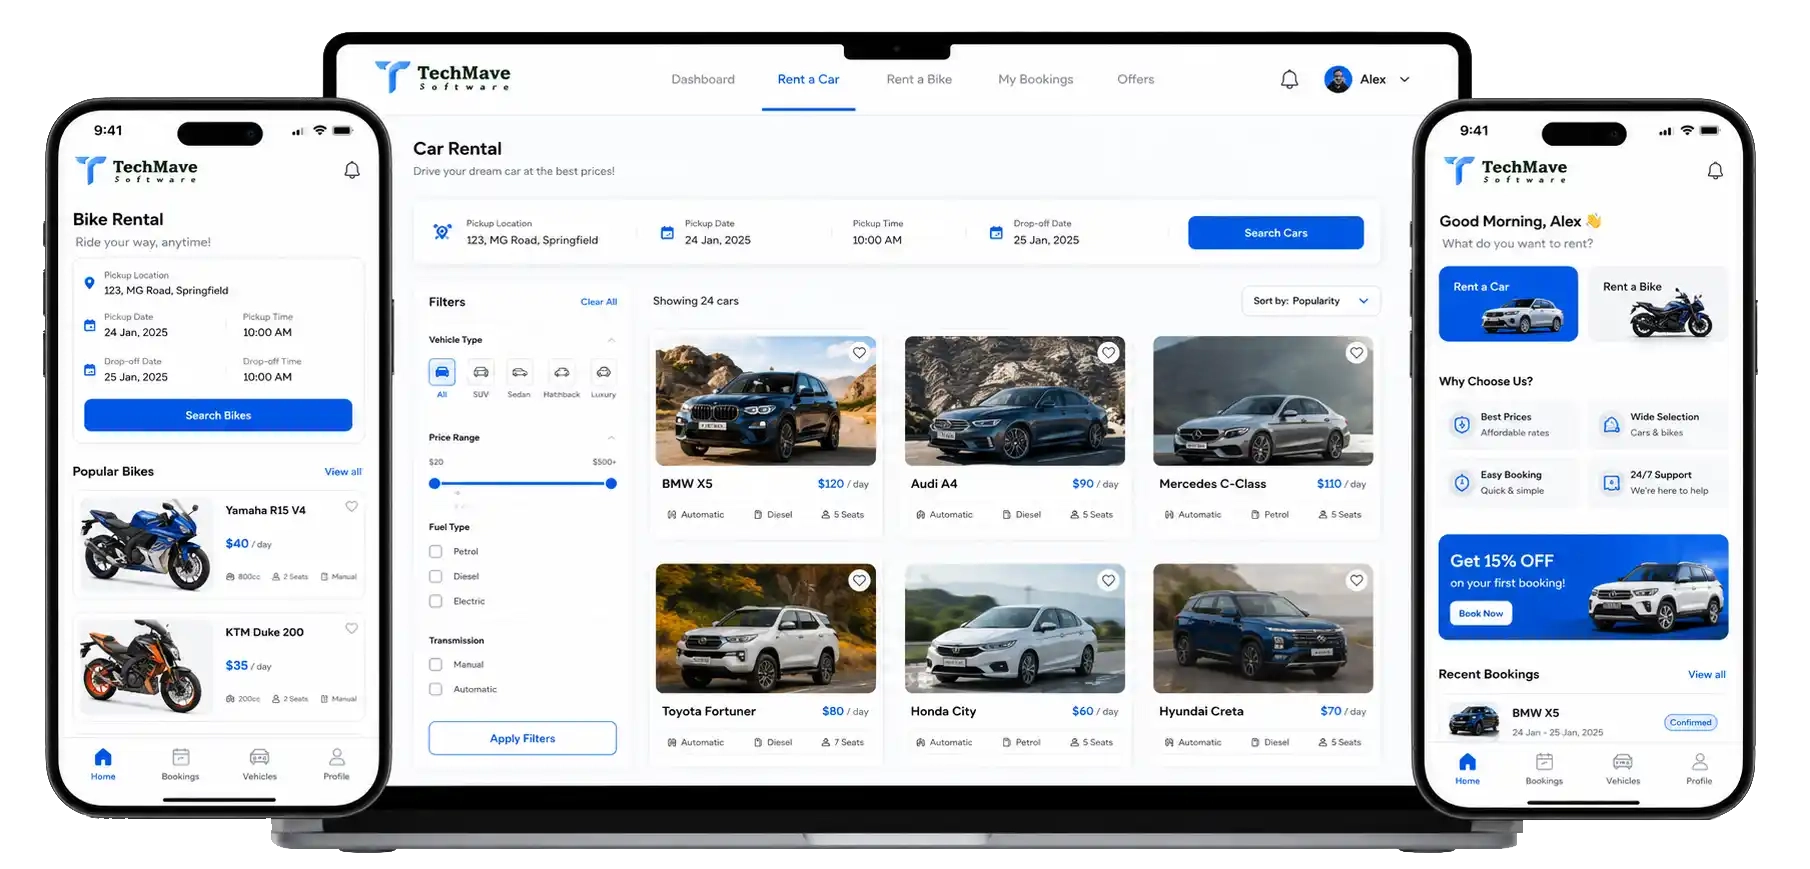Open the Alex user menu chevron
The height and width of the screenshot is (869, 1810).
(x=1404, y=80)
